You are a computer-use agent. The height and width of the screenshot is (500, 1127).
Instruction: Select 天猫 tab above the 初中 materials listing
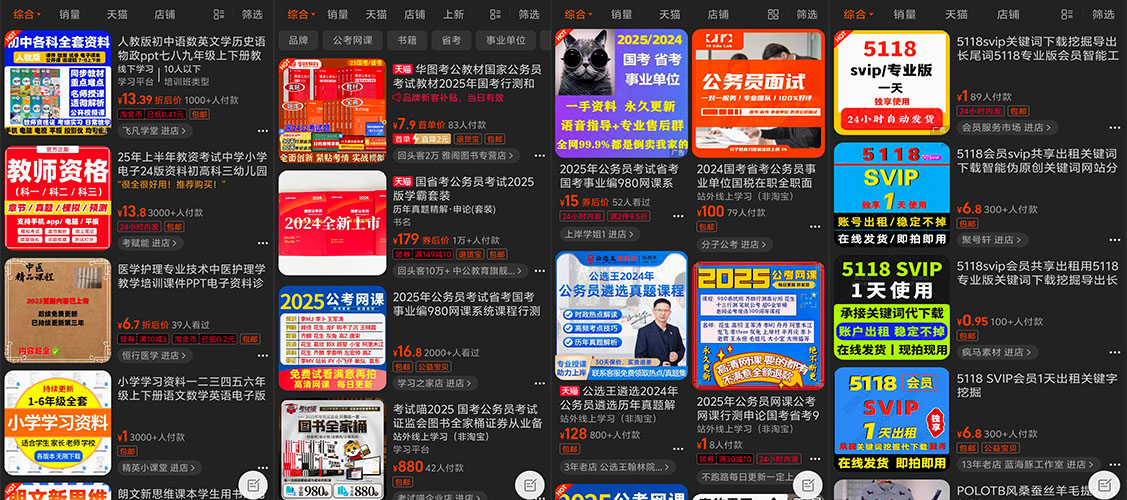pyautogui.click(x=117, y=14)
